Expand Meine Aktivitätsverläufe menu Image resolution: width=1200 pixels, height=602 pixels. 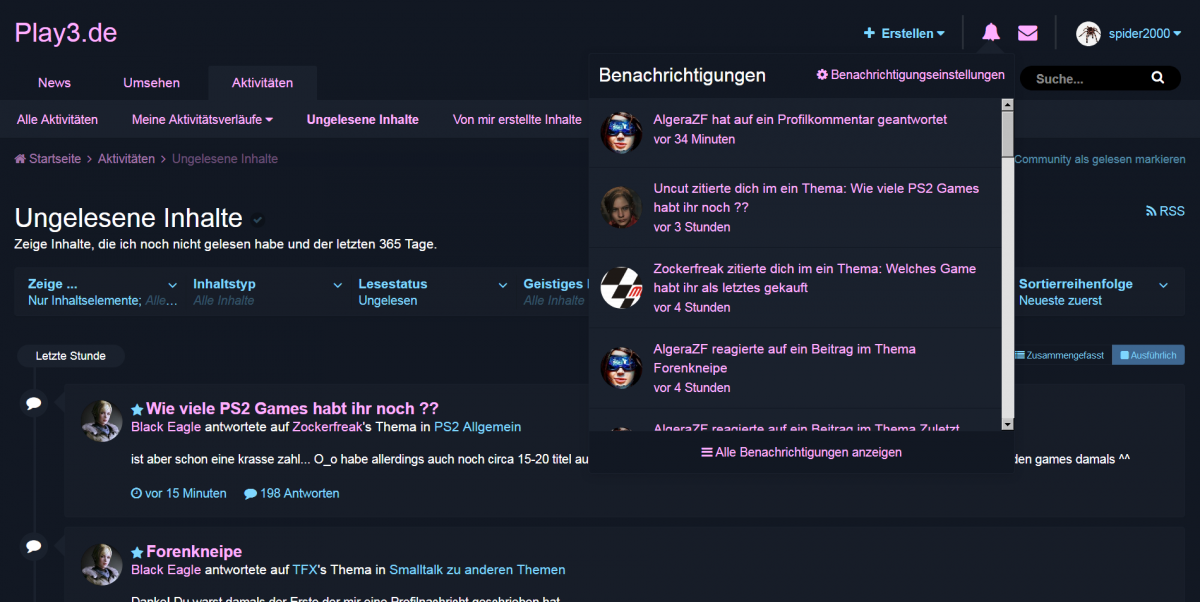point(202,119)
